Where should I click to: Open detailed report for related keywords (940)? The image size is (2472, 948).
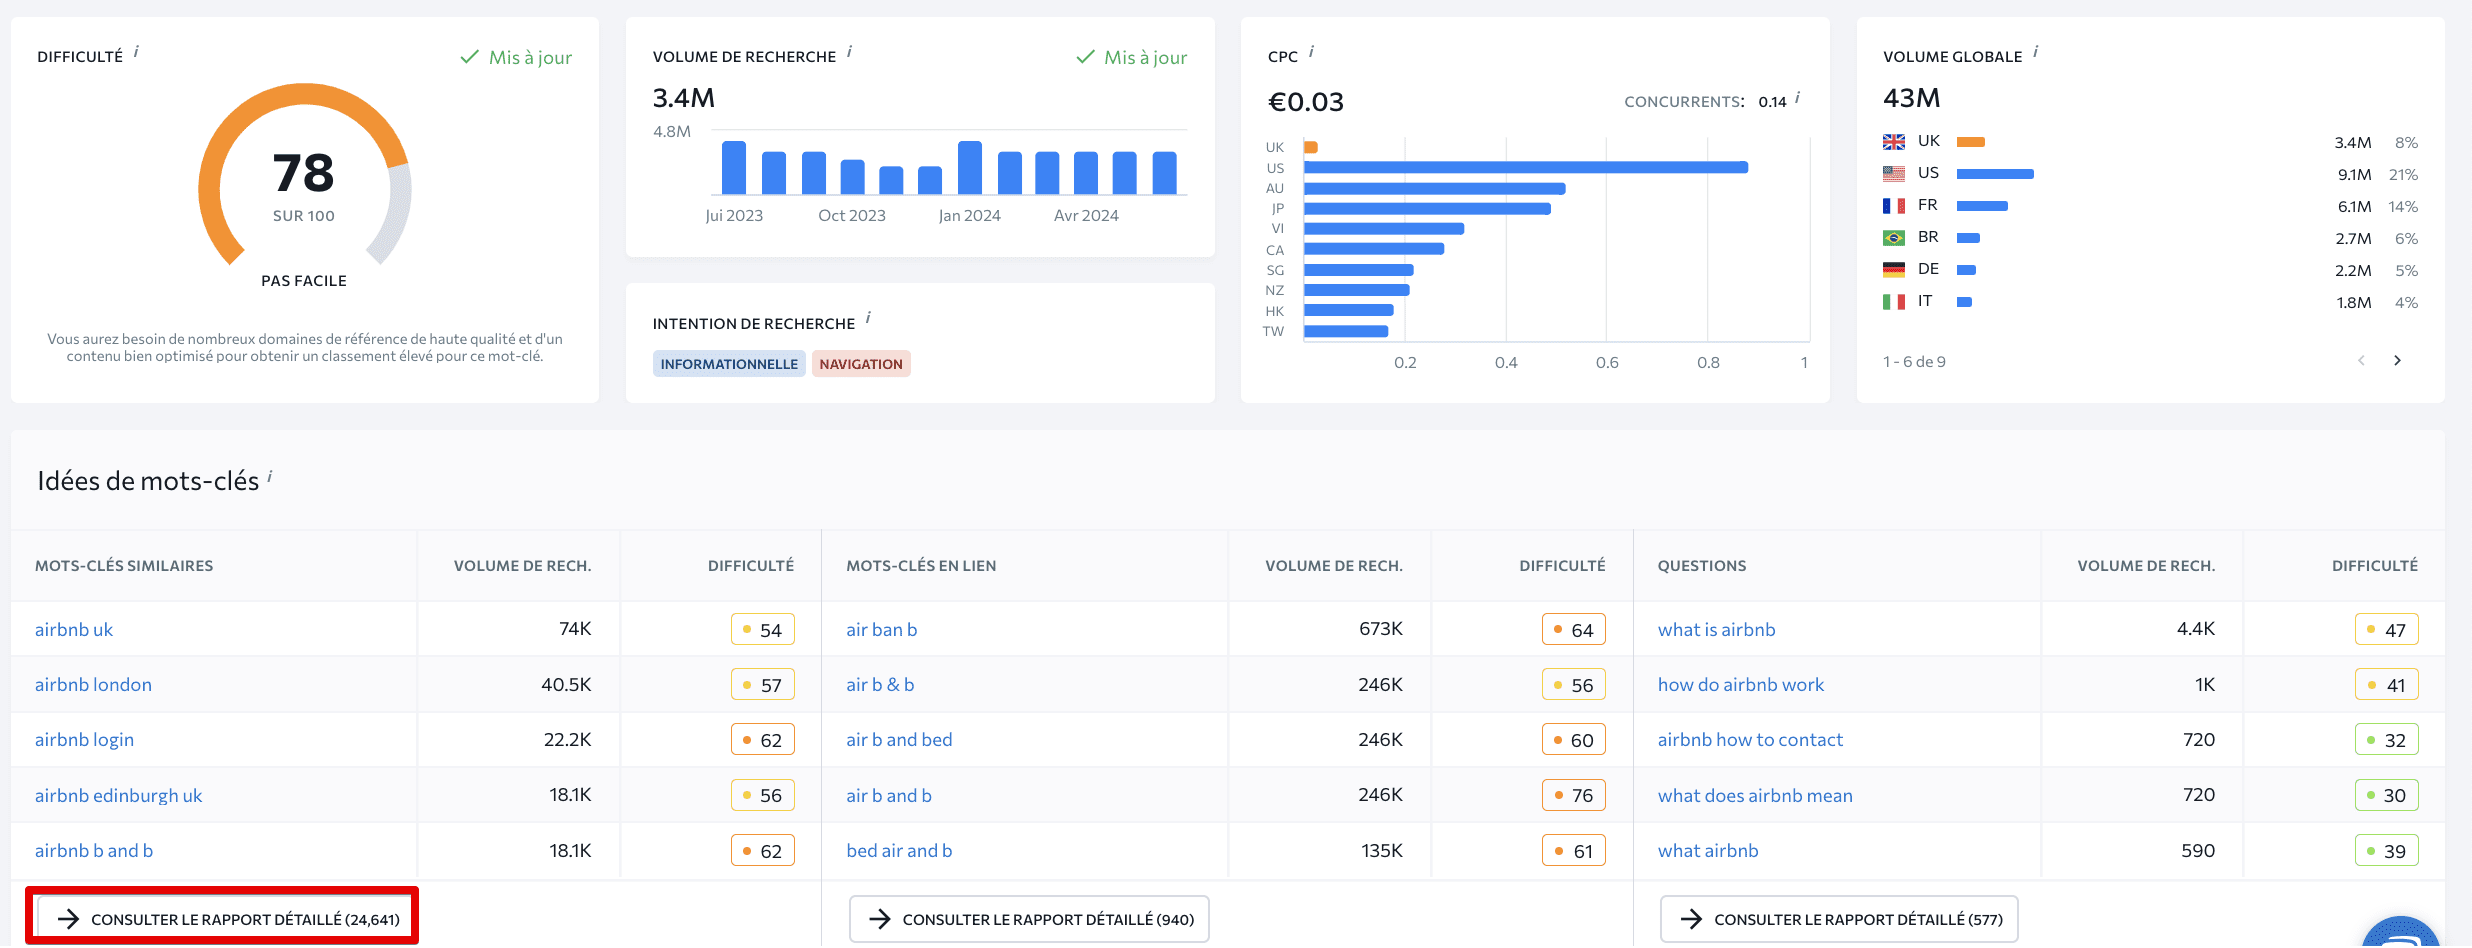(1029, 919)
